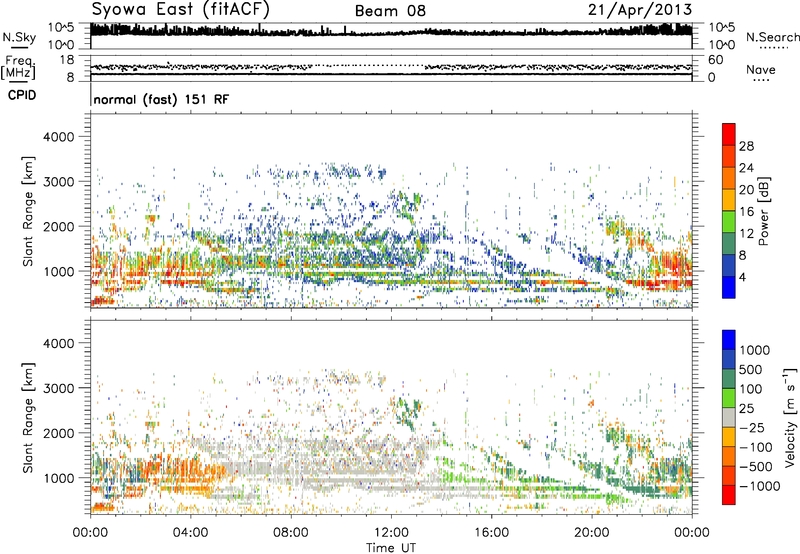Click the 'CPID' label
800x554 pixels.
22,95
